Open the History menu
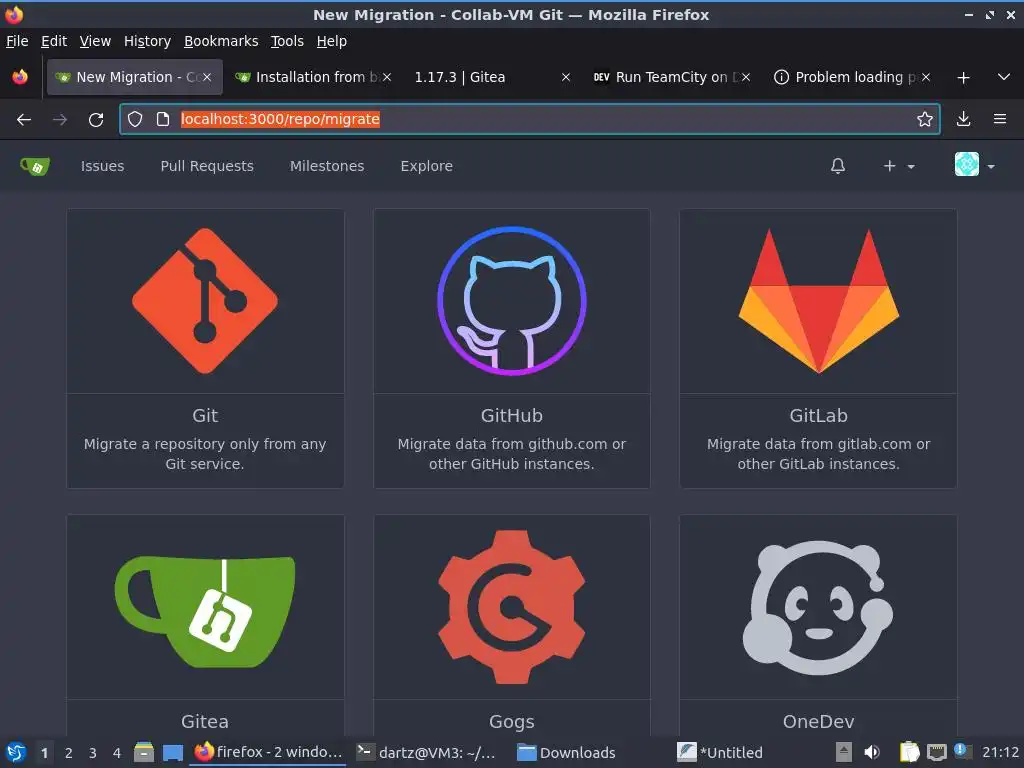This screenshot has width=1024, height=768. [x=147, y=41]
